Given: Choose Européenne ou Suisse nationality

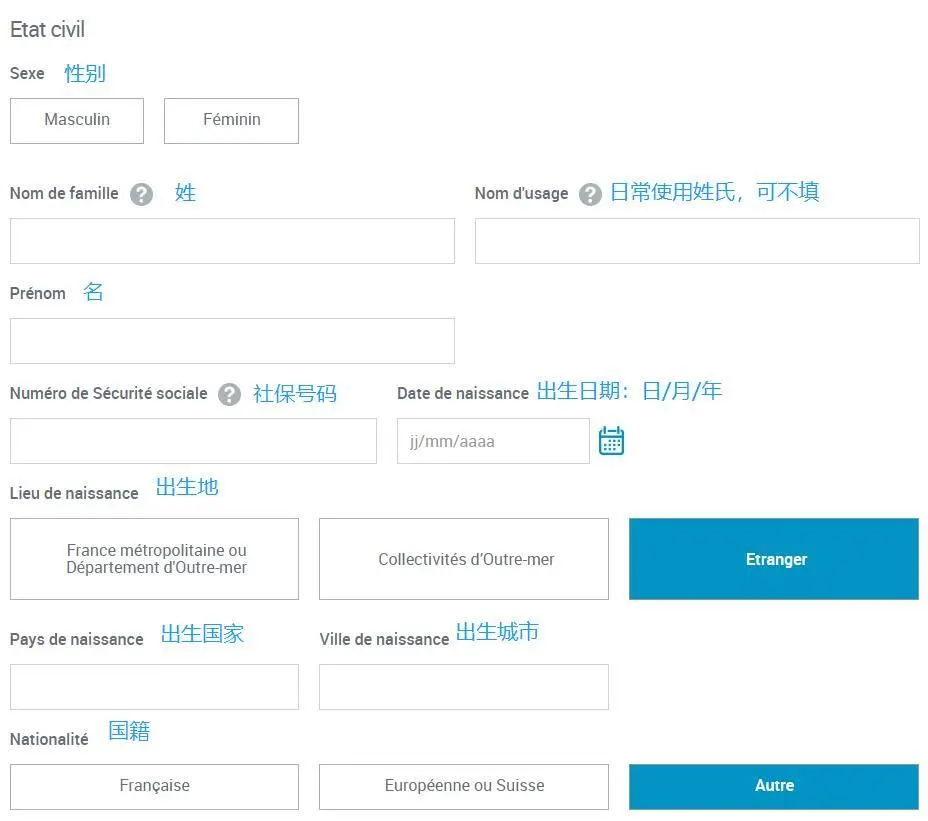Looking at the screenshot, I should tap(463, 786).
